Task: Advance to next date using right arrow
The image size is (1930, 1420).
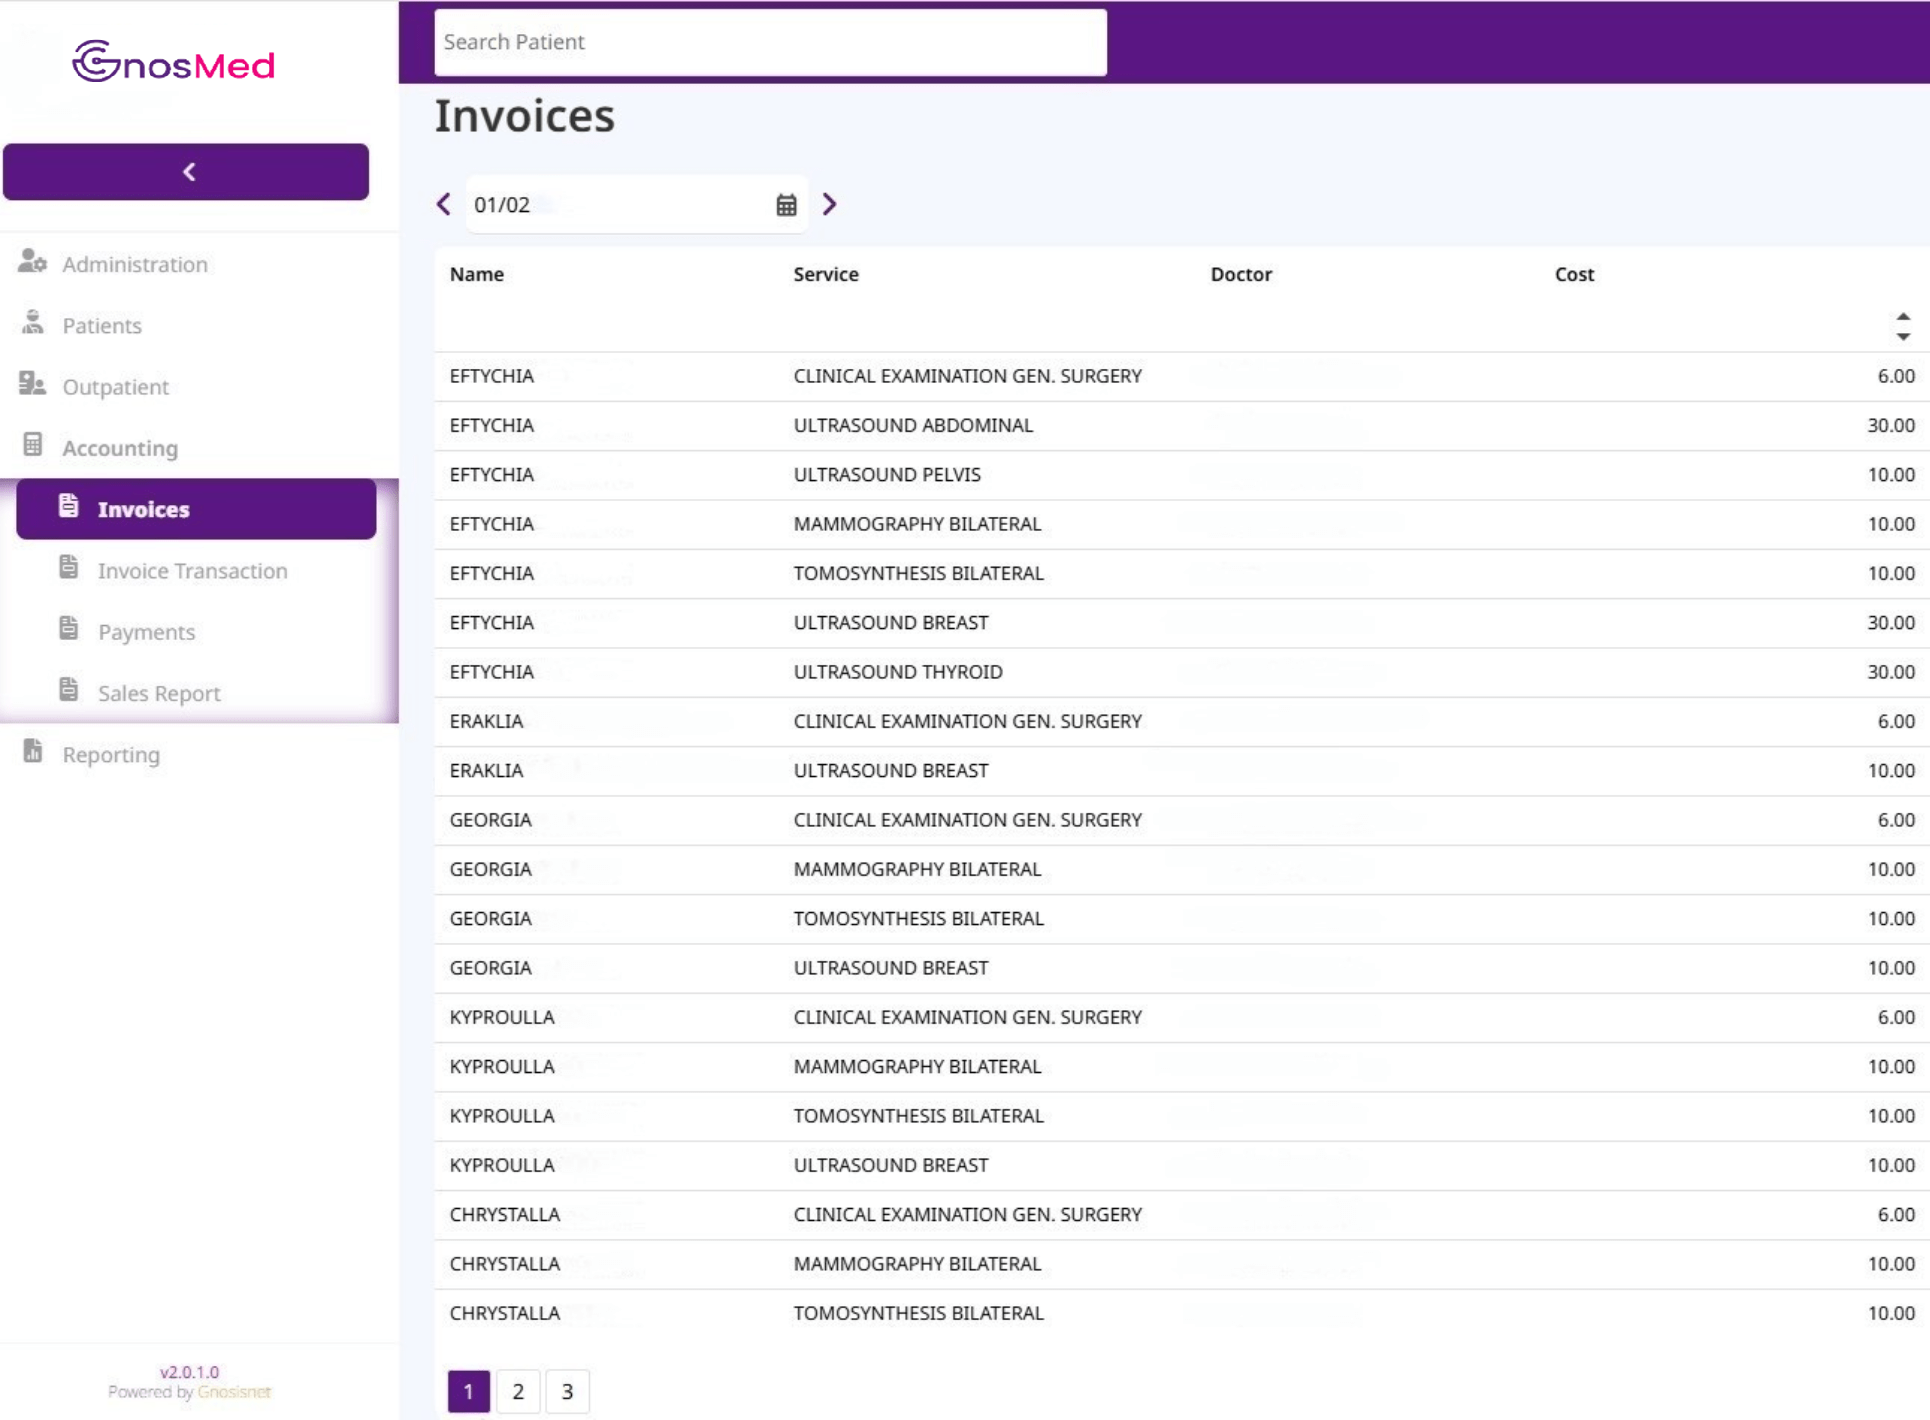Action: pos(829,205)
